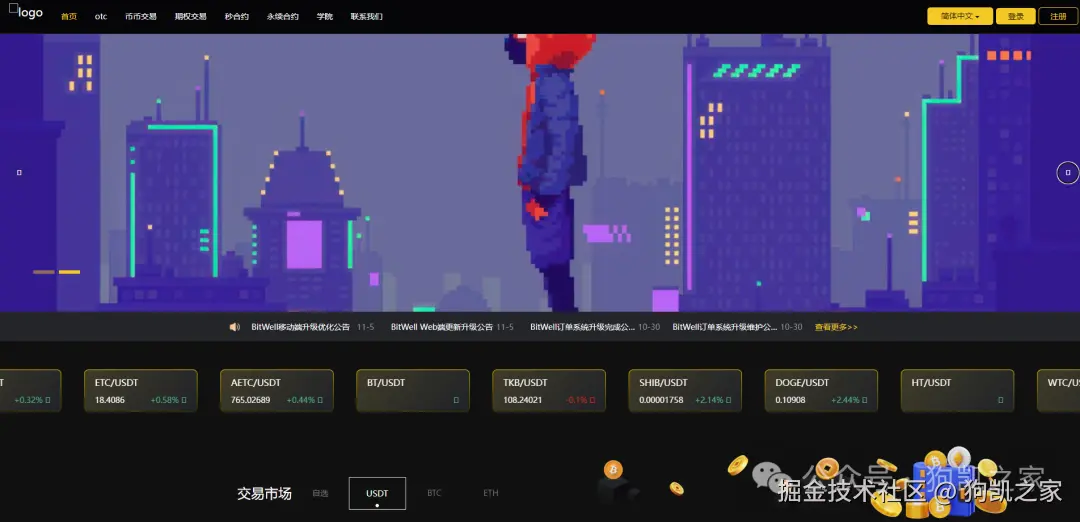This screenshot has width=1080, height=522.
Task: Click the +0.58% change value
Action: click(165, 400)
